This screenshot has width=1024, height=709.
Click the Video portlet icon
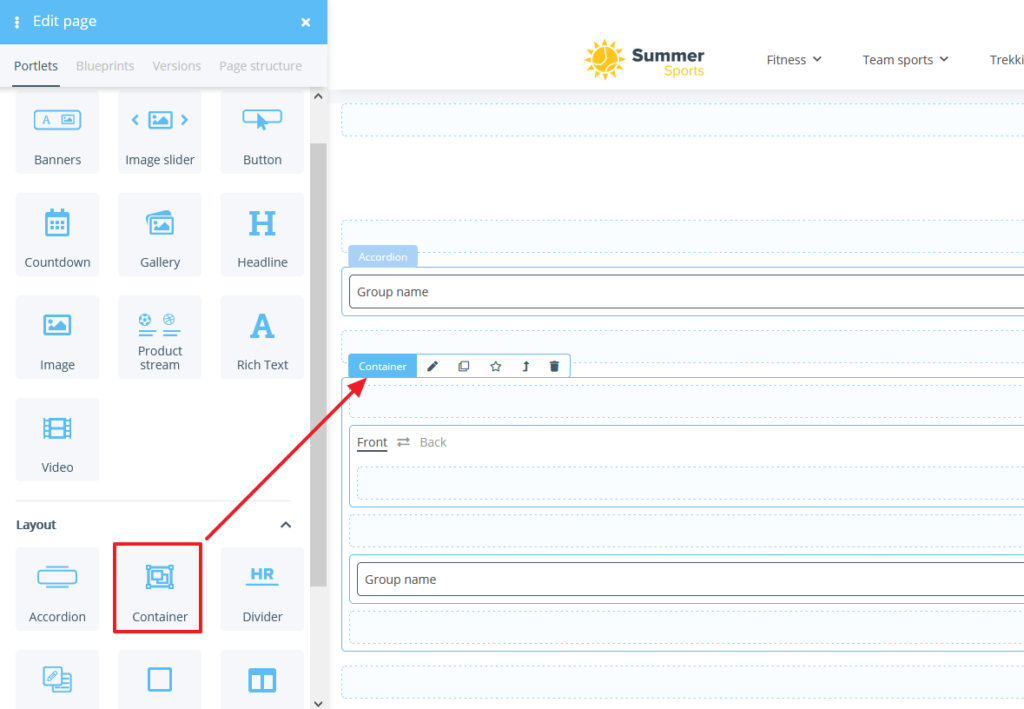coord(57,440)
